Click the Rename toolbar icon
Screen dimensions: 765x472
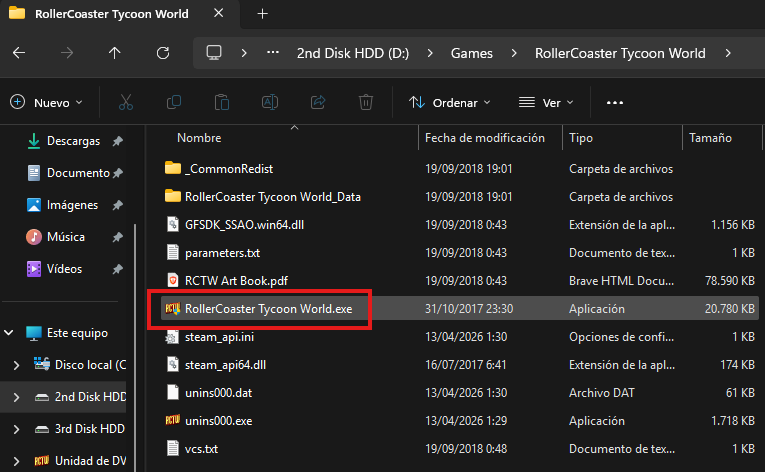(270, 103)
